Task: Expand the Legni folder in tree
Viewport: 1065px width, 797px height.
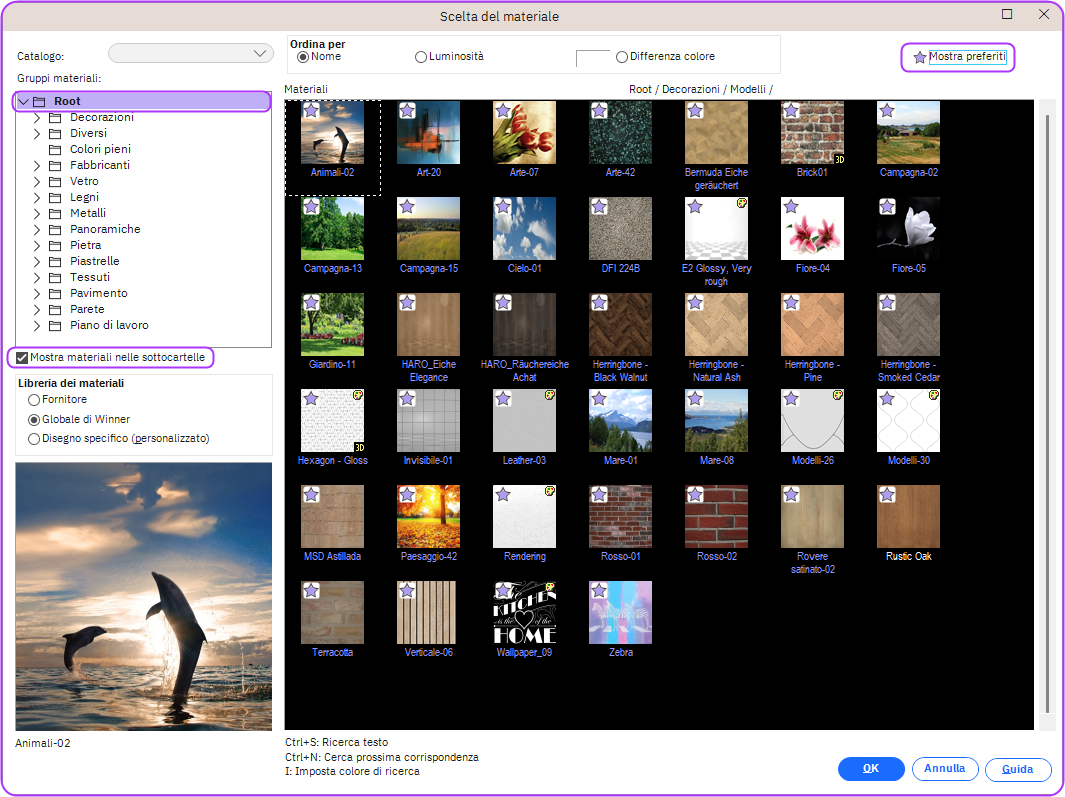Action: coord(37,197)
